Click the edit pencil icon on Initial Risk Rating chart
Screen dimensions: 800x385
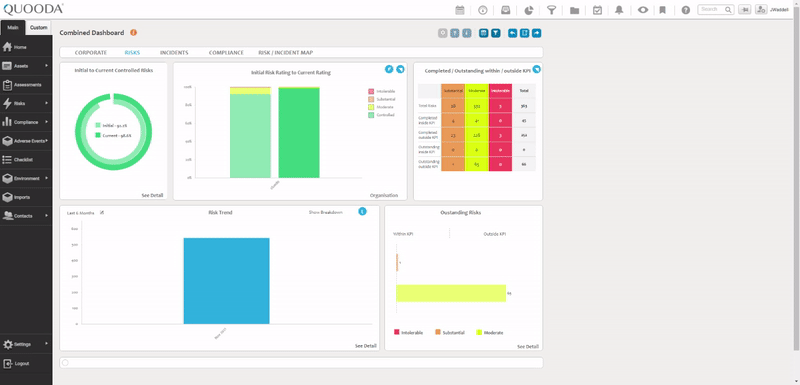tap(389, 69)
